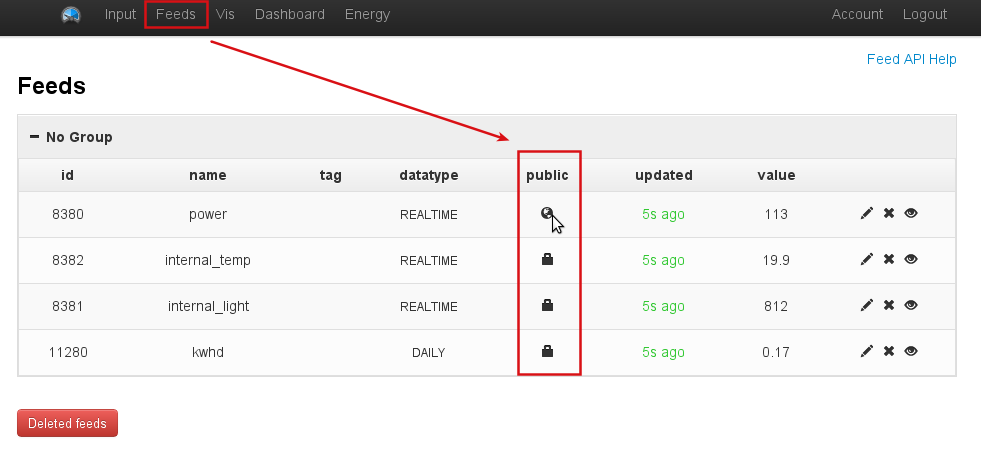Viewport: 981px width, 460px height.
Task: View the kwhd feed with eye icon
Action: 911,352
